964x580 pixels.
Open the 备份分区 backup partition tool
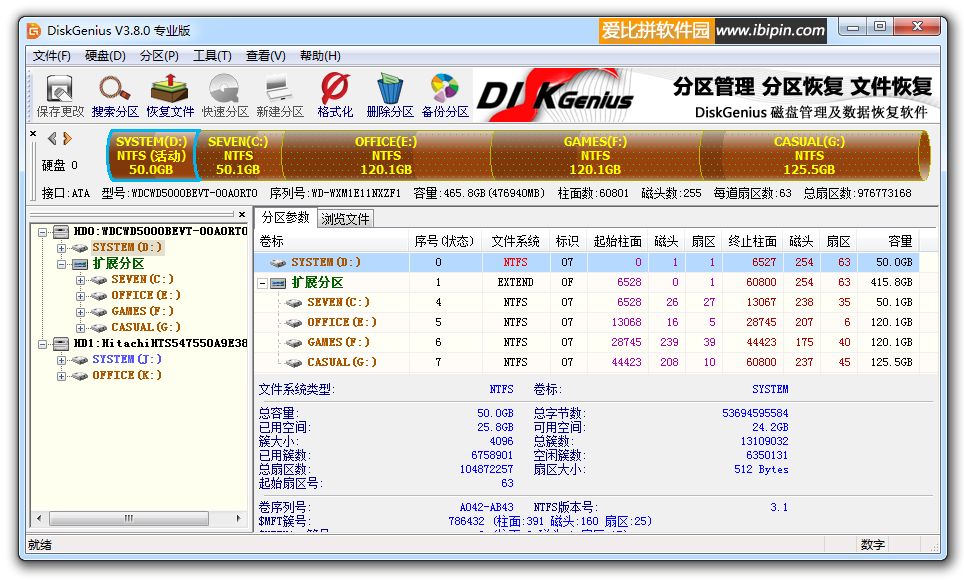tap(445, 96)
